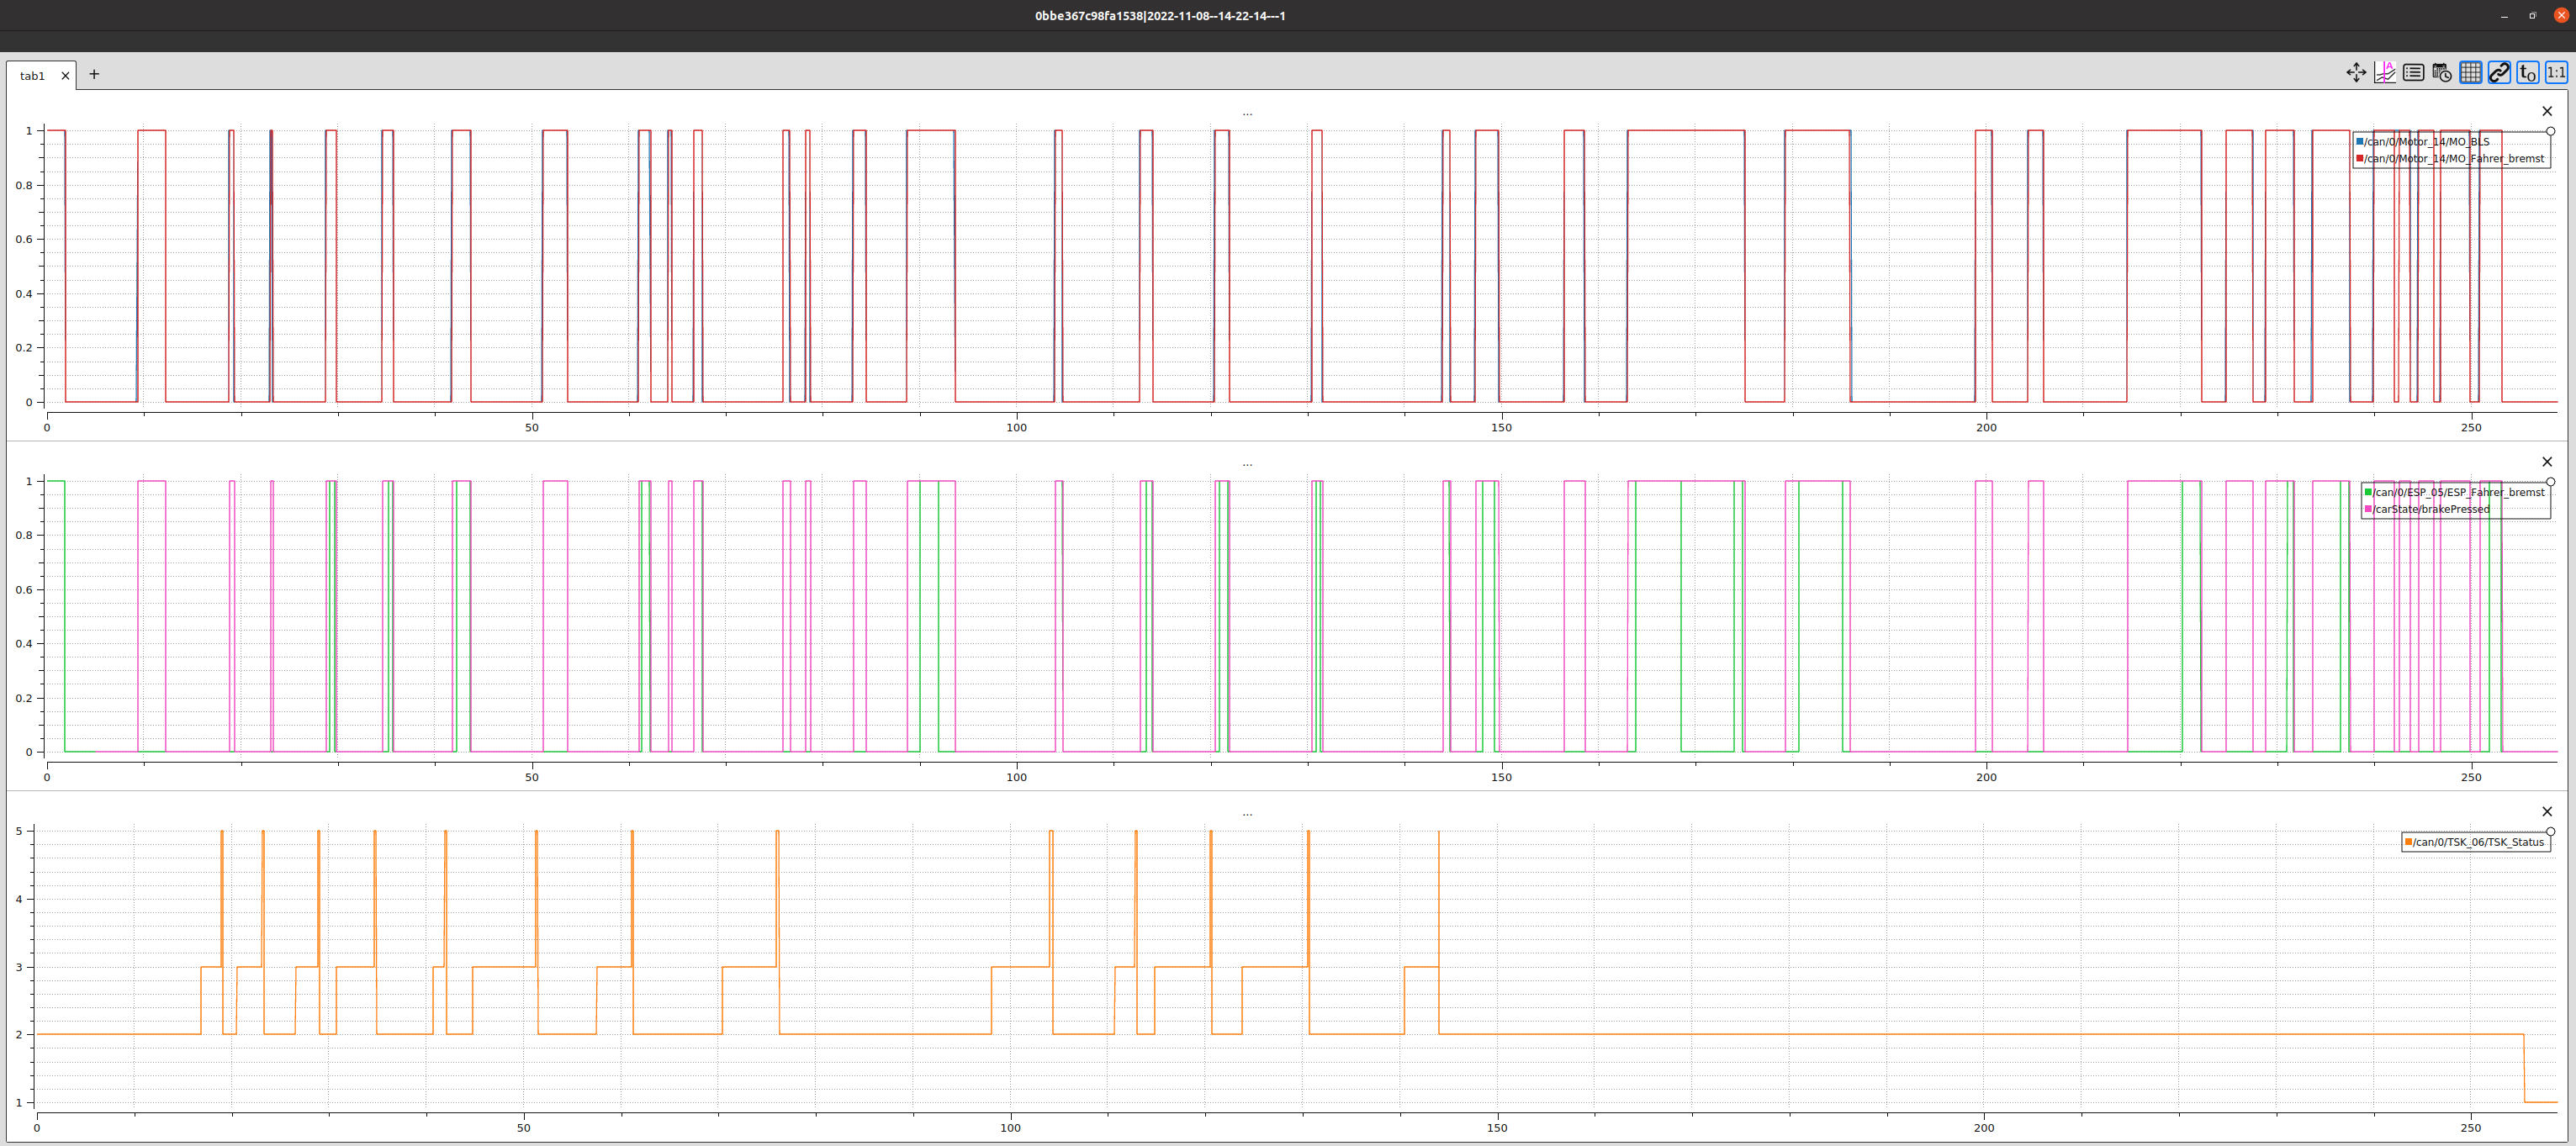Close the tab1 tab
Screen dimensions: 2576x1146
[x=65, y=76]
